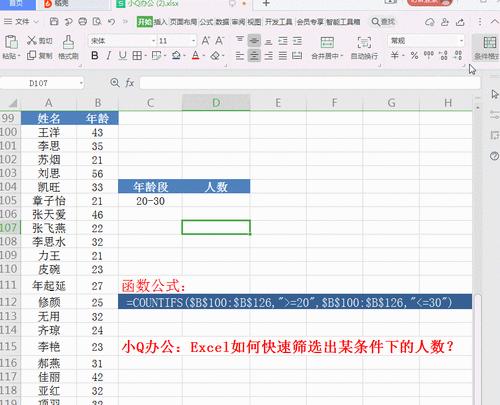The width and height of the screenshot is (500, 405).
Task: Click the Merge and Center icon
Action: click(x=327, y=42)
